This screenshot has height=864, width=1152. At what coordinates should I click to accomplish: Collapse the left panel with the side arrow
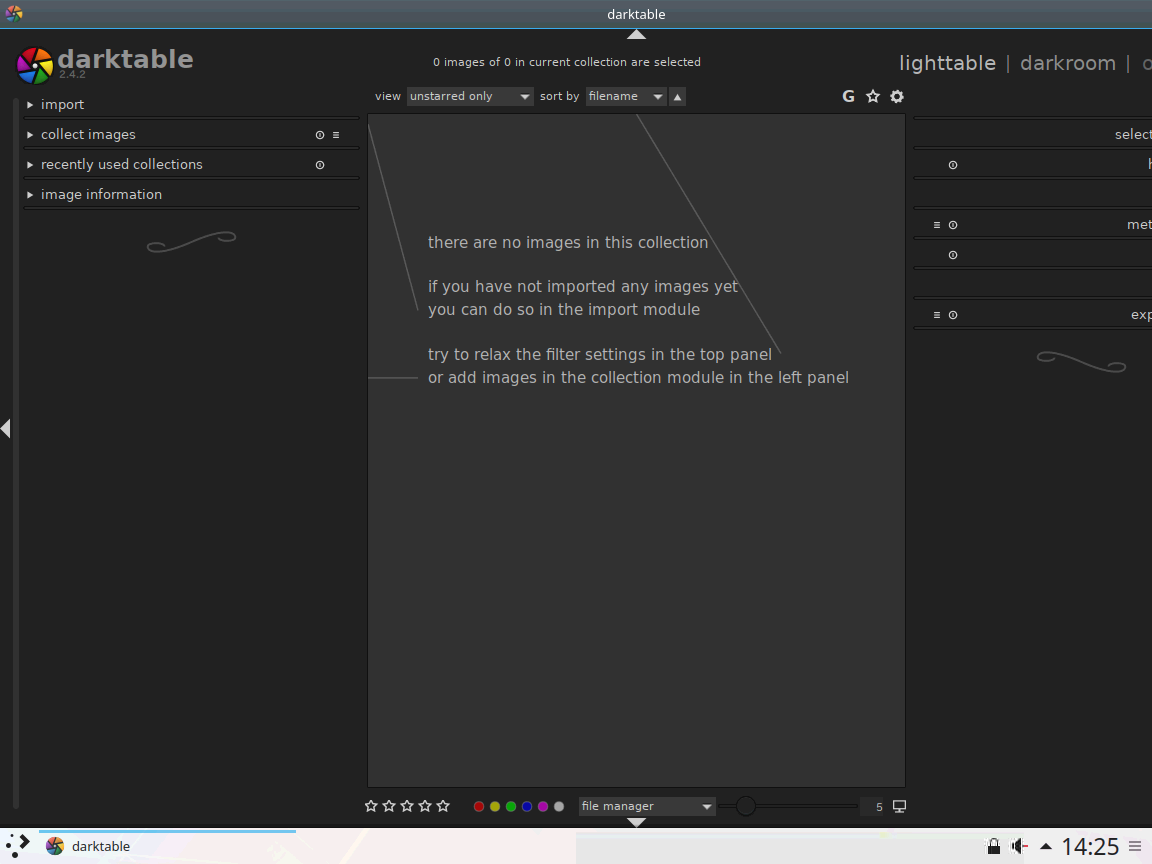(x=4, y=428)
